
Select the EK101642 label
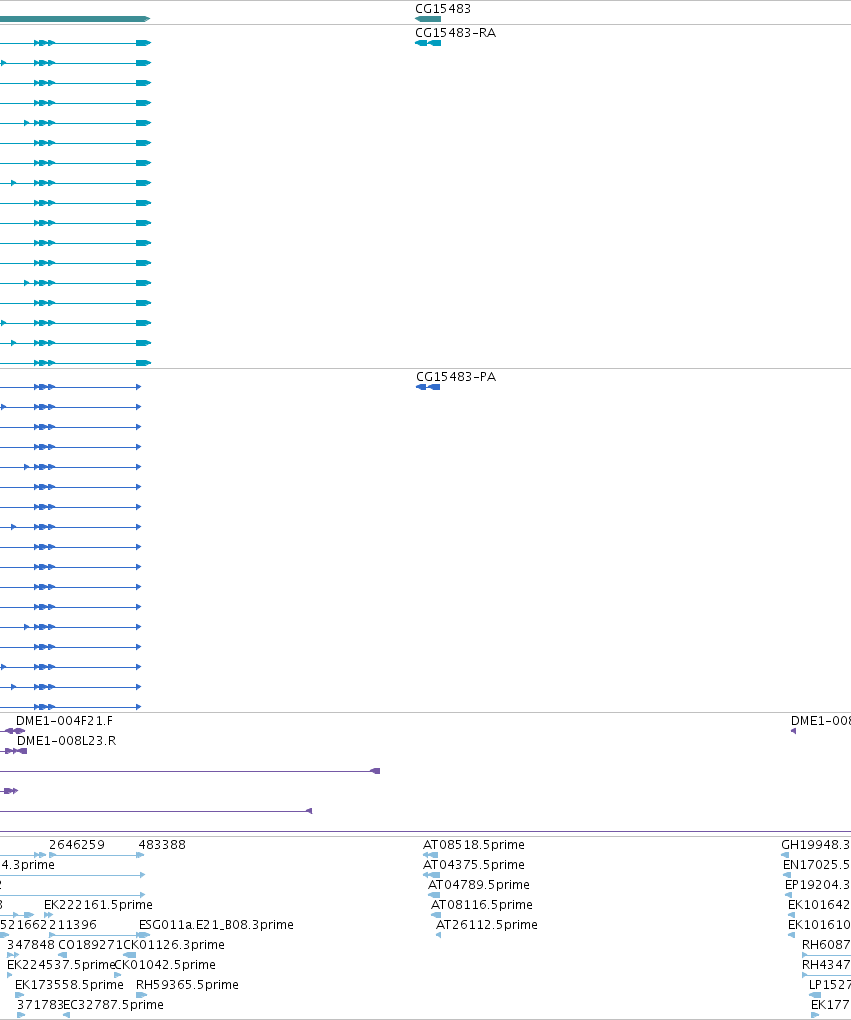[819, 904]
